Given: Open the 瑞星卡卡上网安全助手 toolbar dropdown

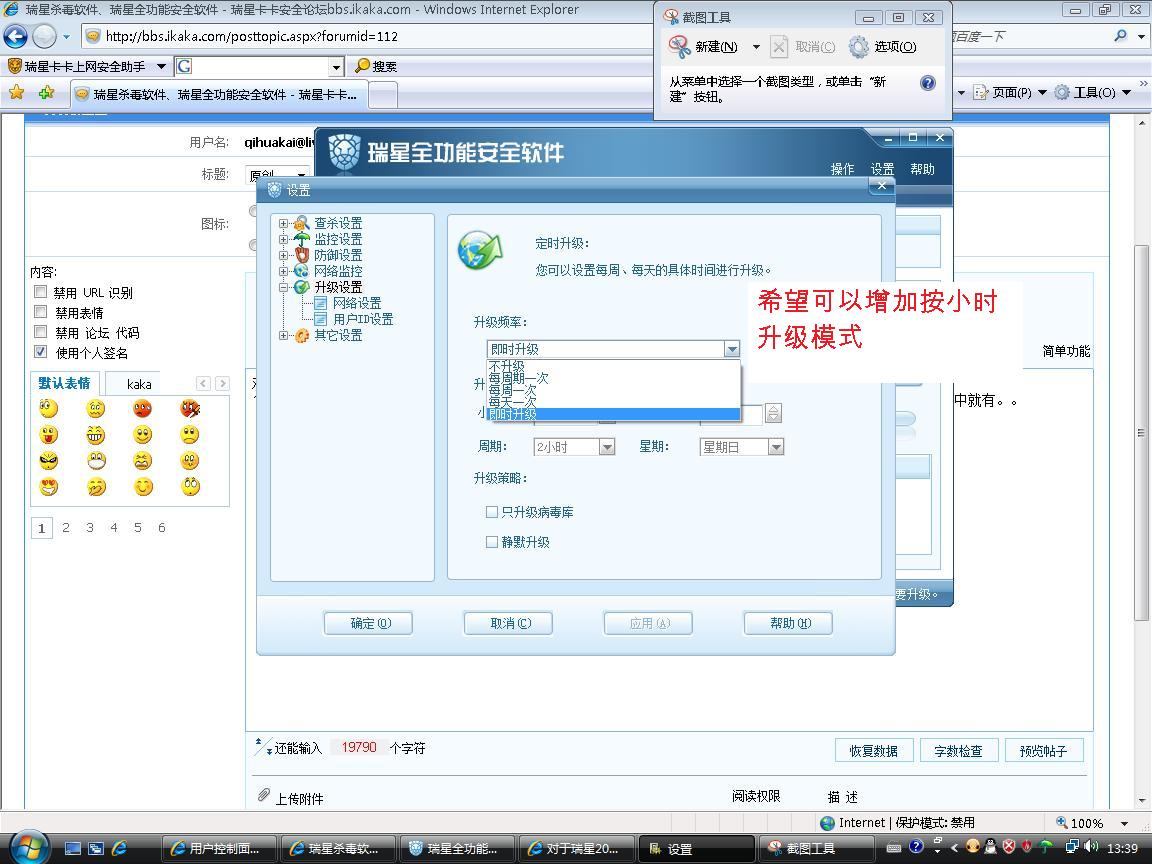Looking at the screenshot, I should point(161,66).
